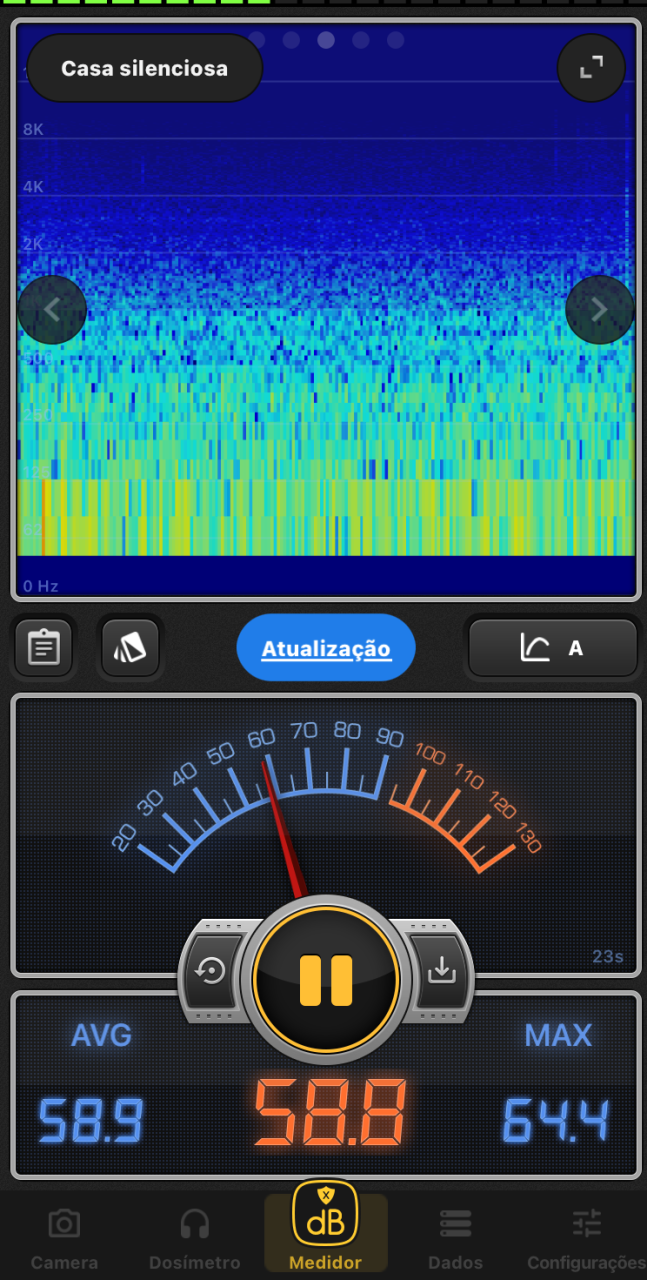Tap the eraser clear icon
This screenshot has width=647, height=1280.
(130, 648)
